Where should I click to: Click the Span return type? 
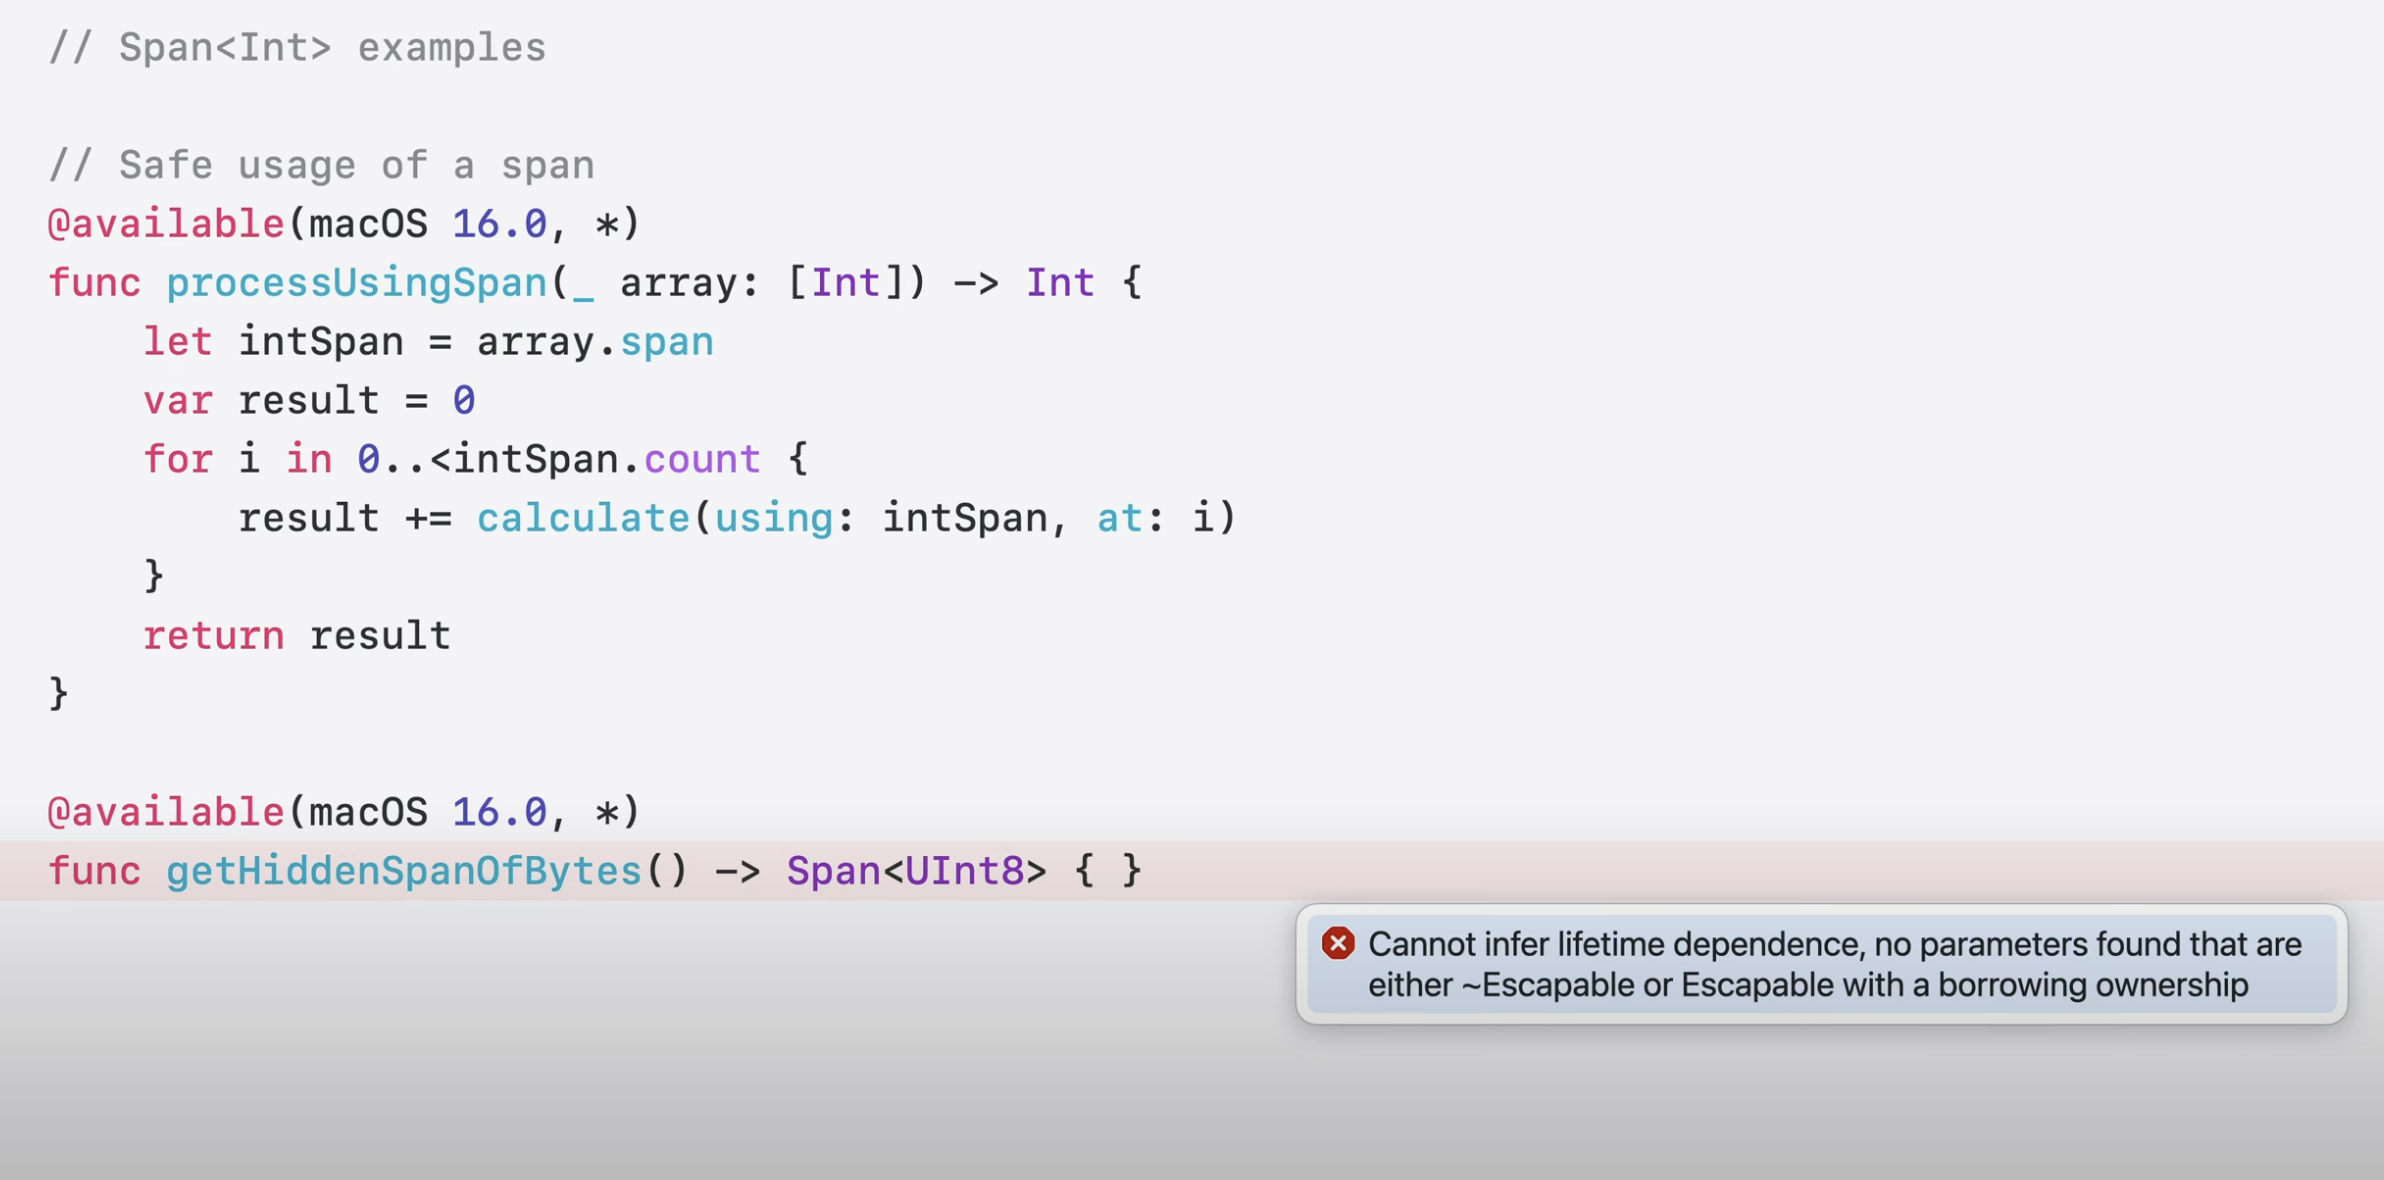tap(832, 871)
